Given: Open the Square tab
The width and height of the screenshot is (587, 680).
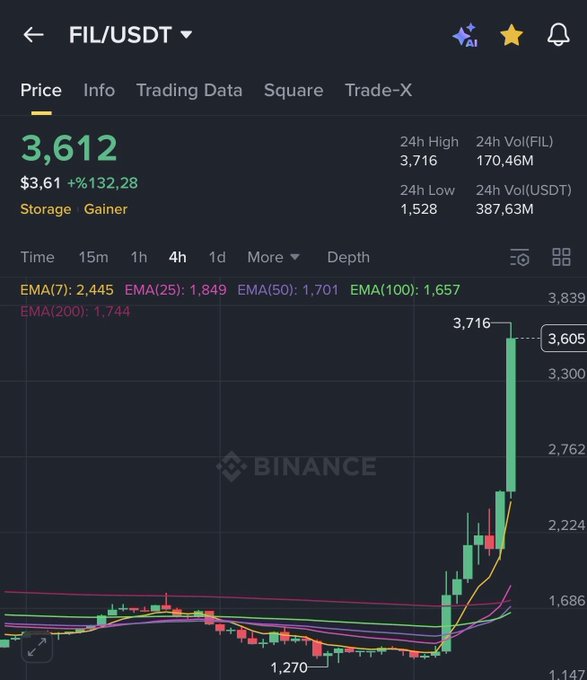Looking at the screenshot, I should click(294, 90).
